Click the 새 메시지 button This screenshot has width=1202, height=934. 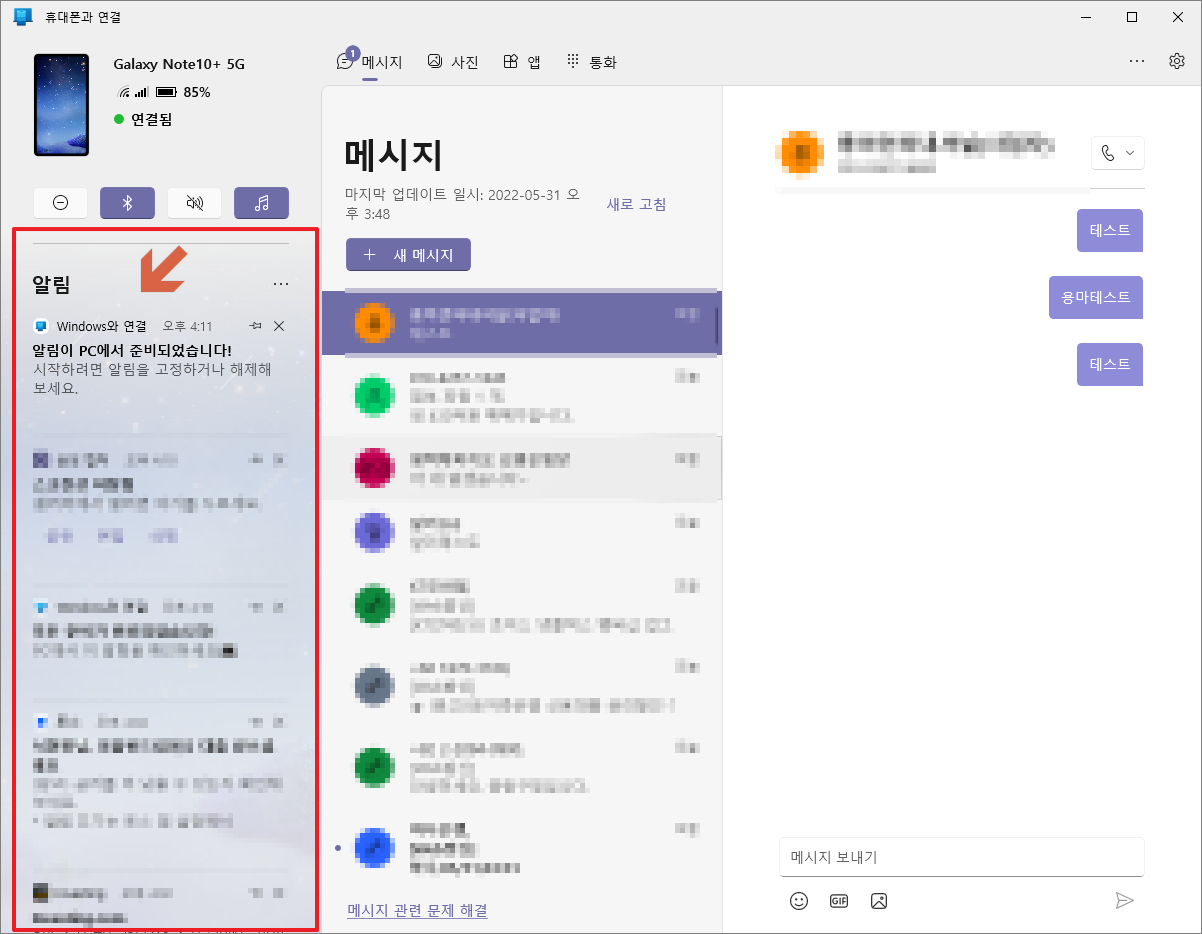coord(408,255)
